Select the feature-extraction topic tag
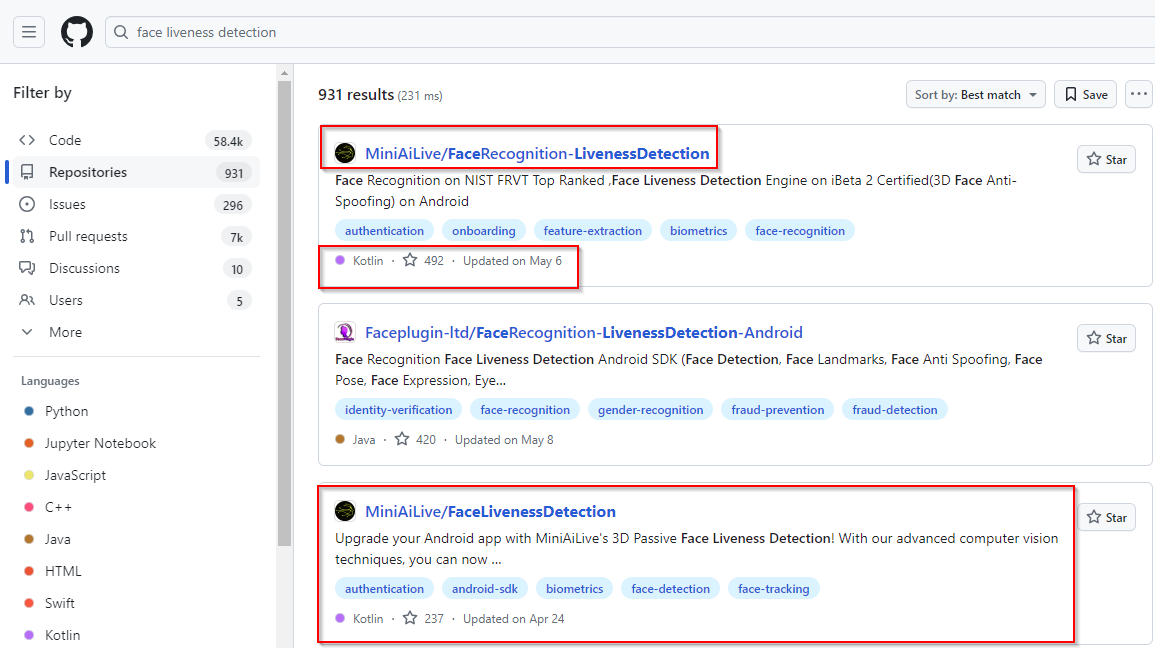This screenshot has width=1155, height=648. pyautogui.click(x=592, y=230)
